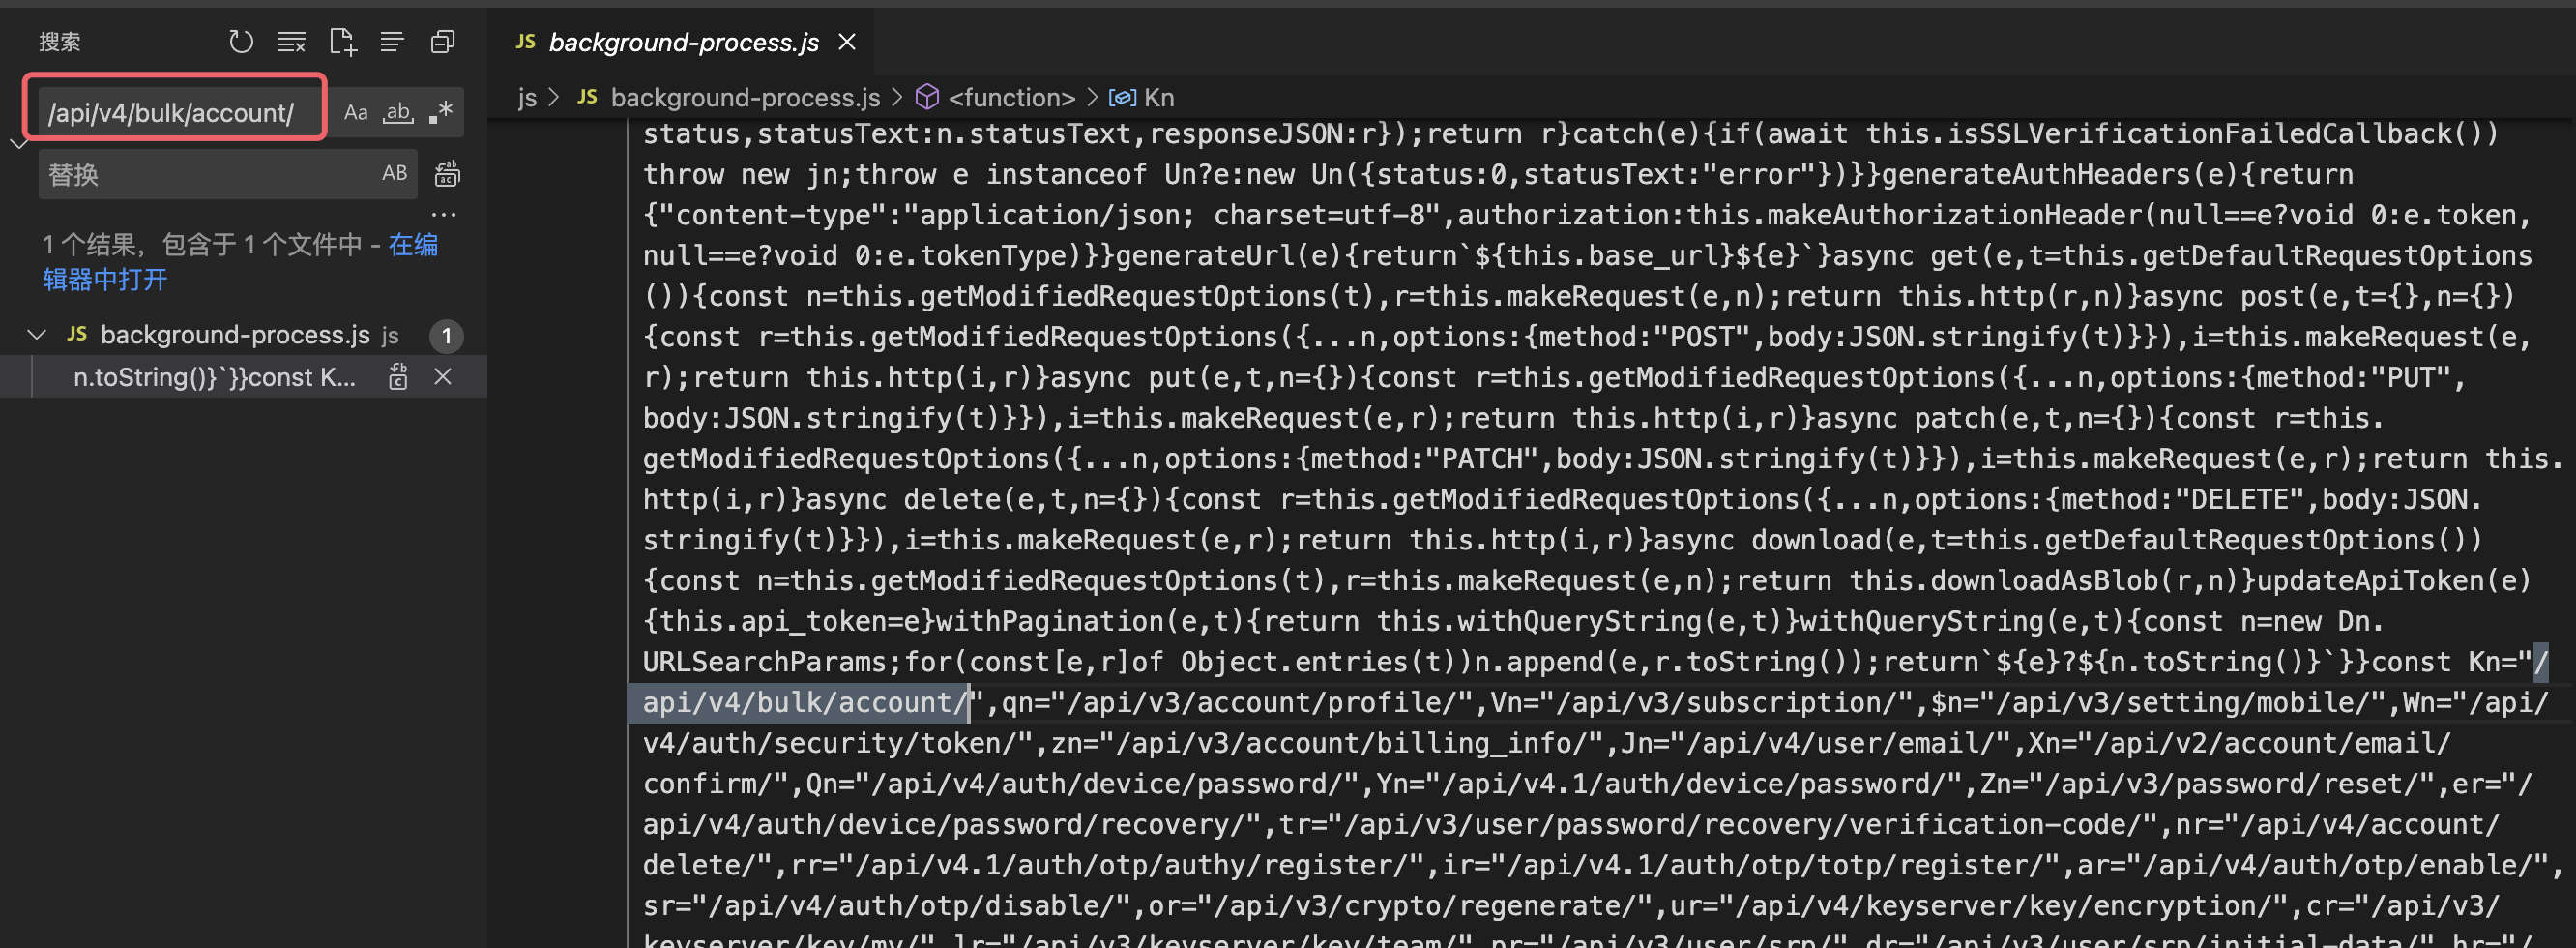Clear all search results
Image resolution: width=2576 pixels, height=948 pixels.
click(291, 41)
